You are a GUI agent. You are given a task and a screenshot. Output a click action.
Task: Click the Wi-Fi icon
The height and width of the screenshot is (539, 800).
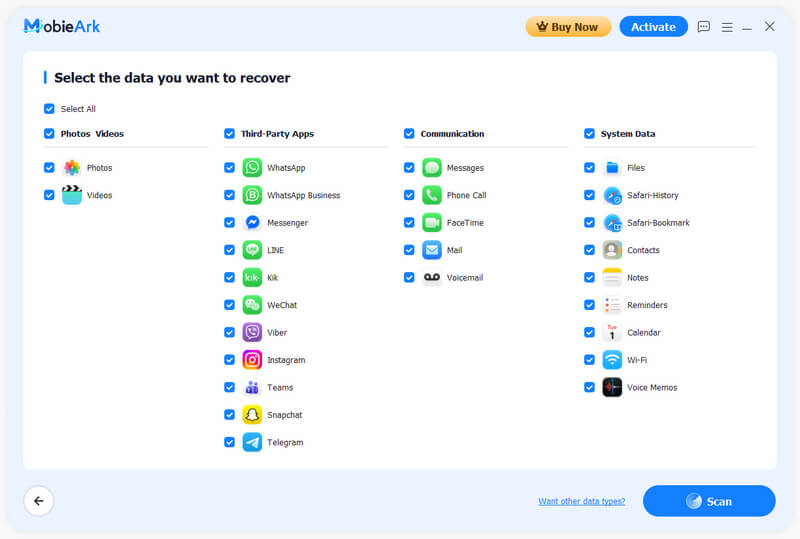tap(612, 360)
